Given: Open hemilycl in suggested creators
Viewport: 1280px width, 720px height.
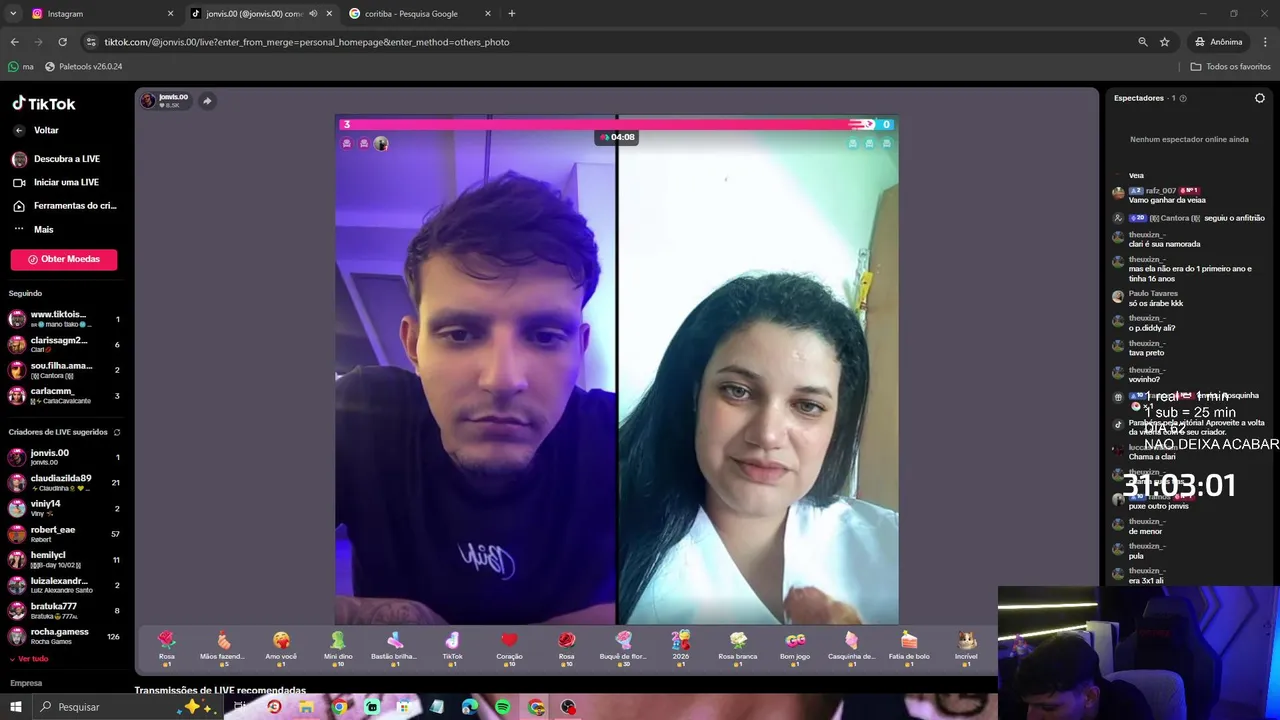Looking at the screenshot, I should pos(64,559).
